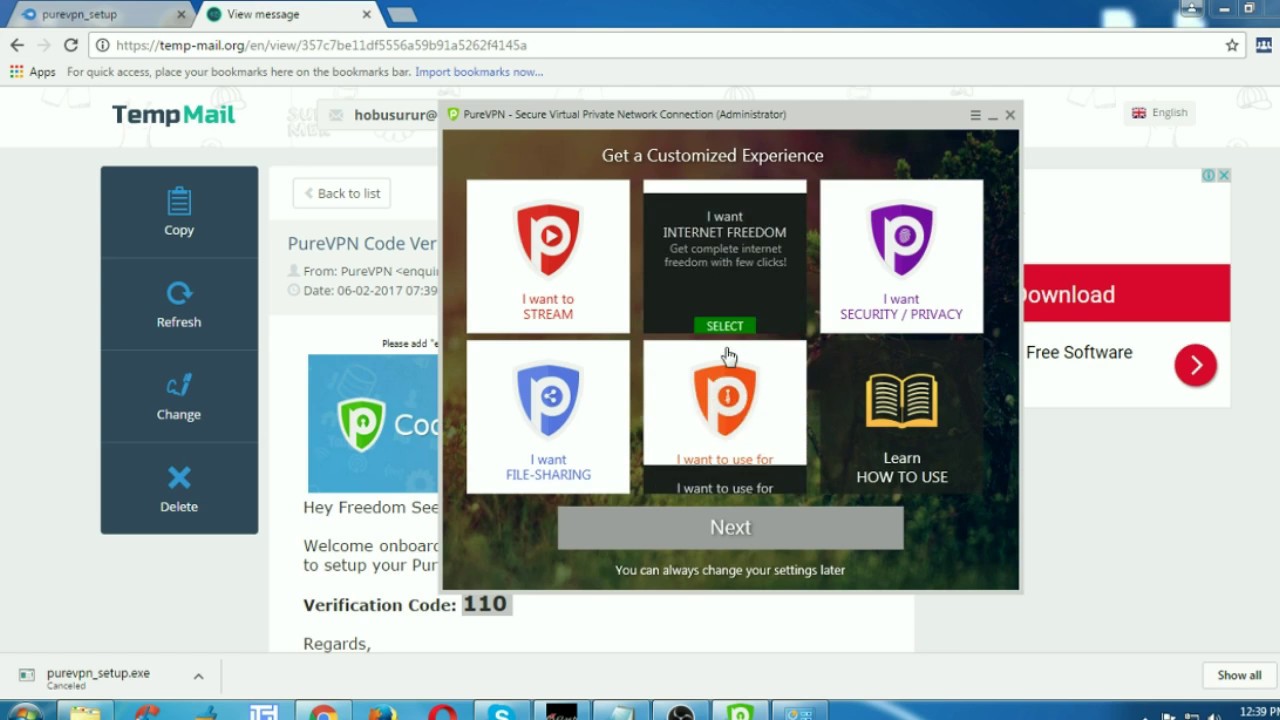The height and width of the screenshot is (720, 1280).
Task: Minimize the PureVPN window
Action: pos(993,115)
